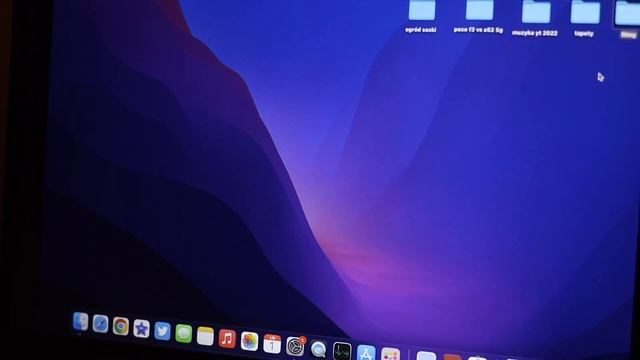Open the purple star app icon
The width and height of the screenshot is (640, 360).
[x=141, y=329]
